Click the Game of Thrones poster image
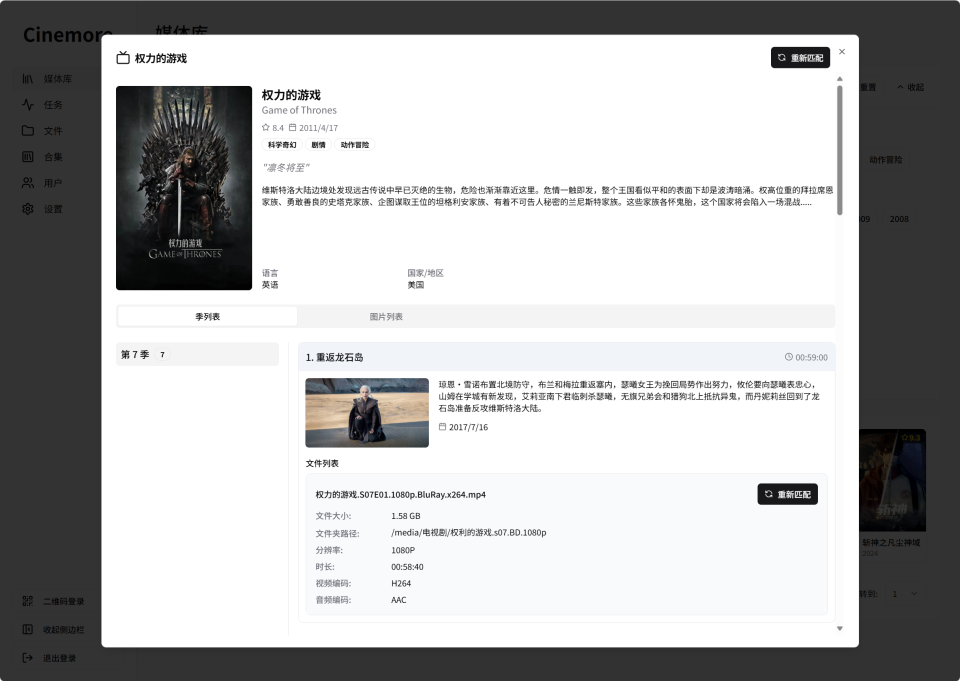This screenshot has height=681, width=960. (x=184, y=188)
